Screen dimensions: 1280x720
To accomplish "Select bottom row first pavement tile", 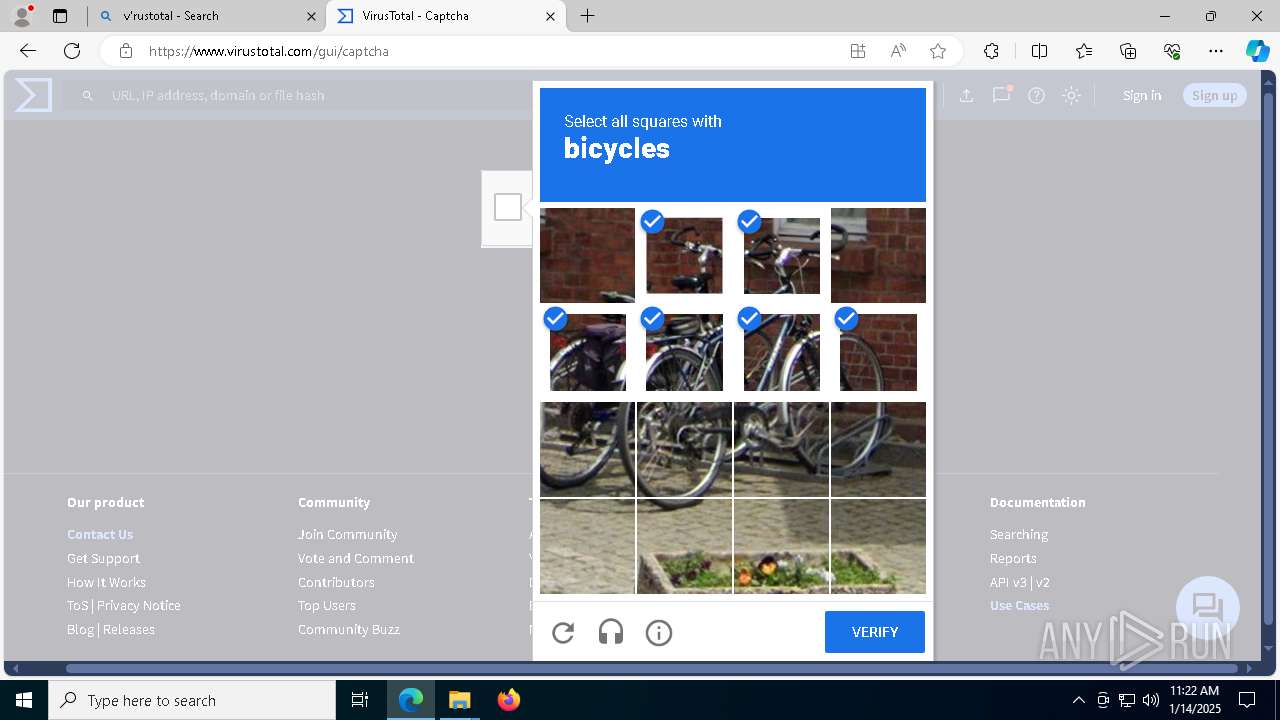I will pos(587,546).
